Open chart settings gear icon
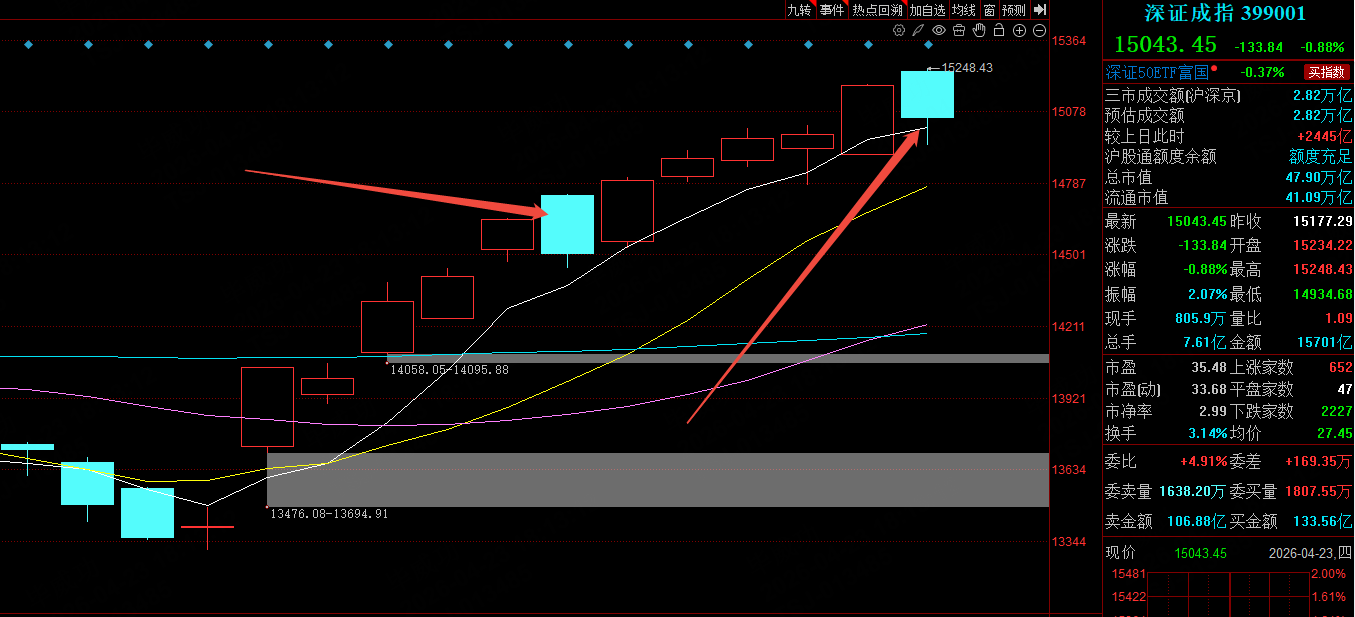The height and width of the screenshot is (617, 1355). pyautogui.click(x=899, y=30)
